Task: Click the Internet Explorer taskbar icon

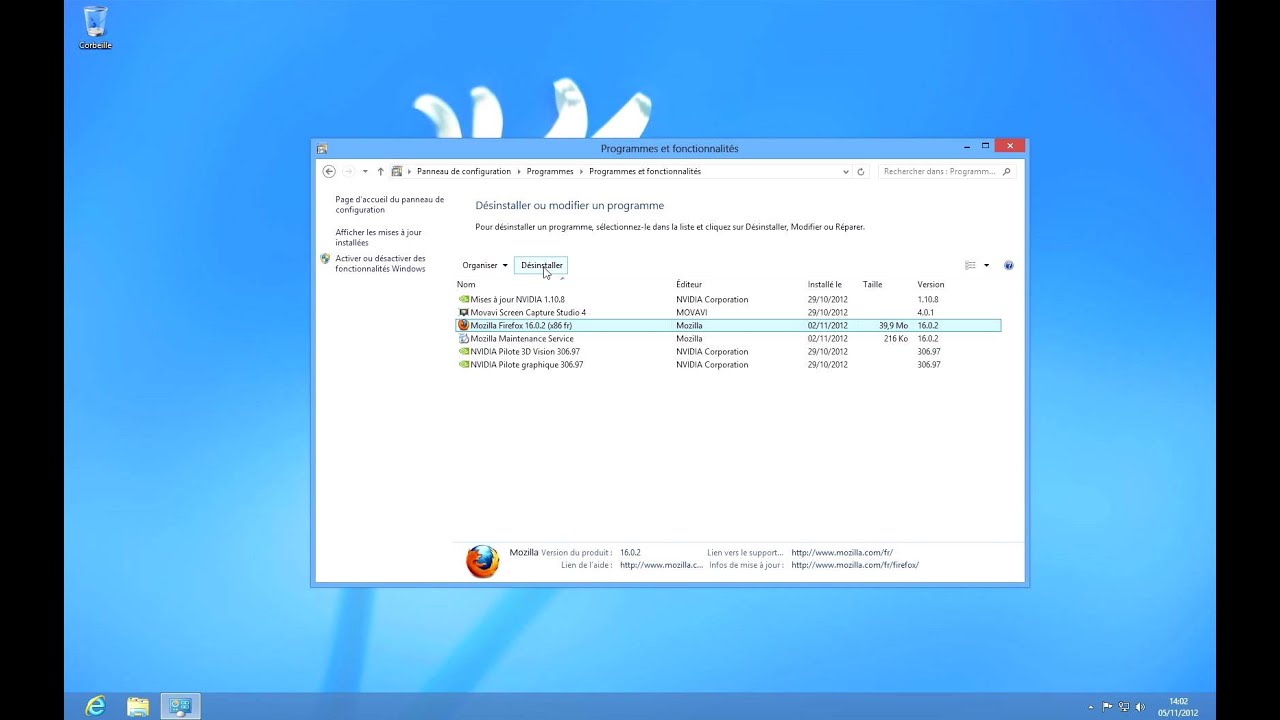Action: tap(96, 706)
